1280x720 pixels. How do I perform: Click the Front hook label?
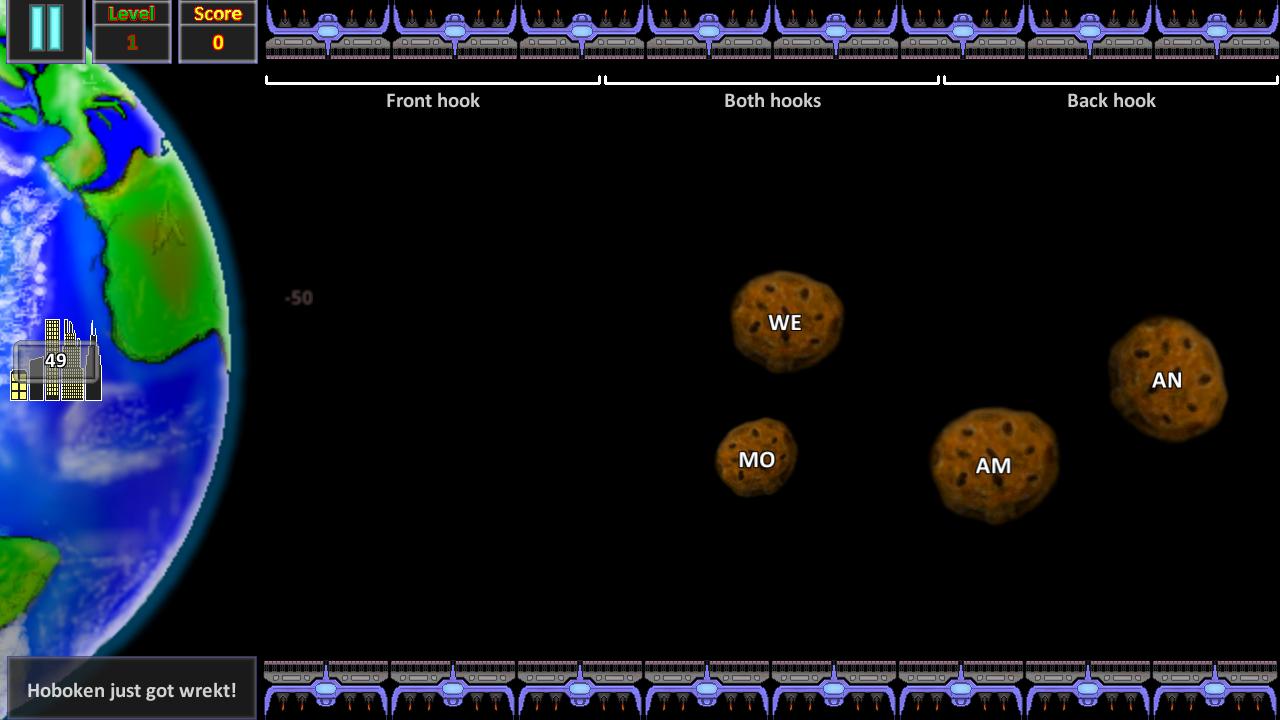pyautogui.click(x=433, y=100)
